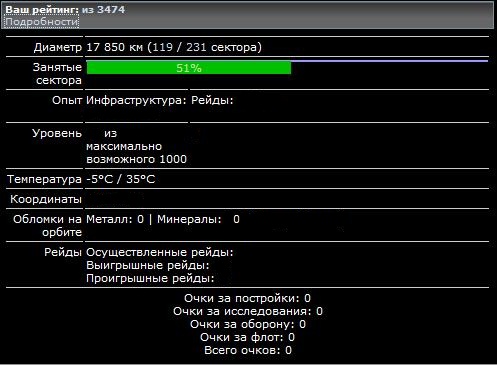Select the 'Температура' label

(44, 179)
